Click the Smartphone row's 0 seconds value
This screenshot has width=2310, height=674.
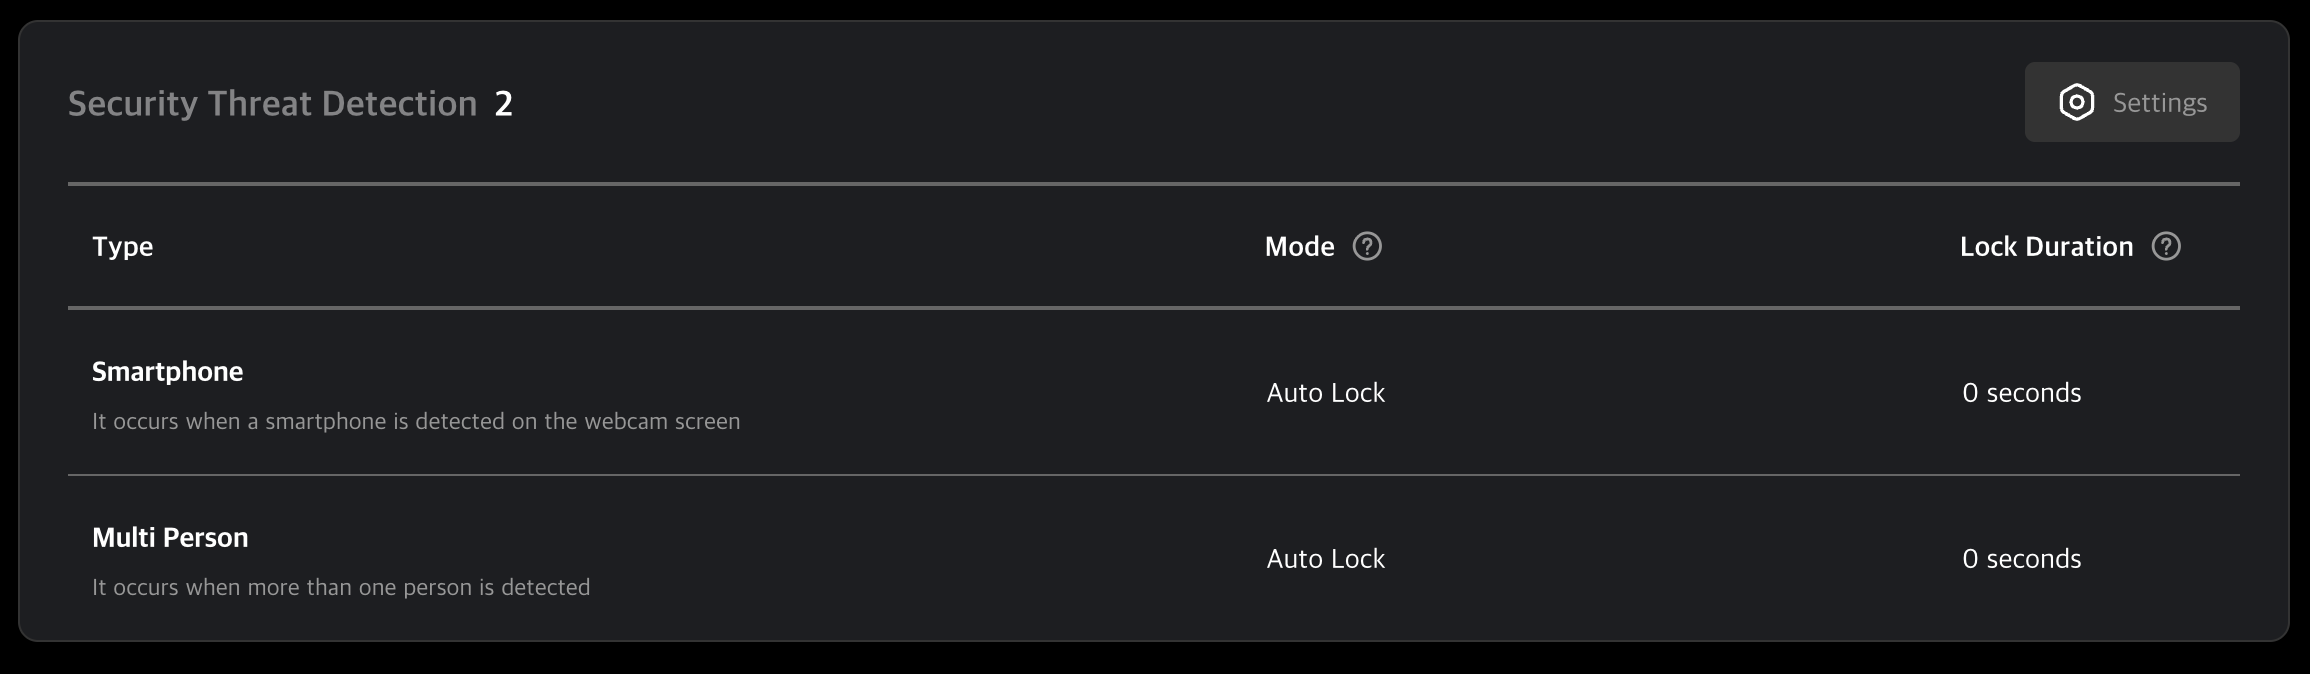coord(2021,393)
